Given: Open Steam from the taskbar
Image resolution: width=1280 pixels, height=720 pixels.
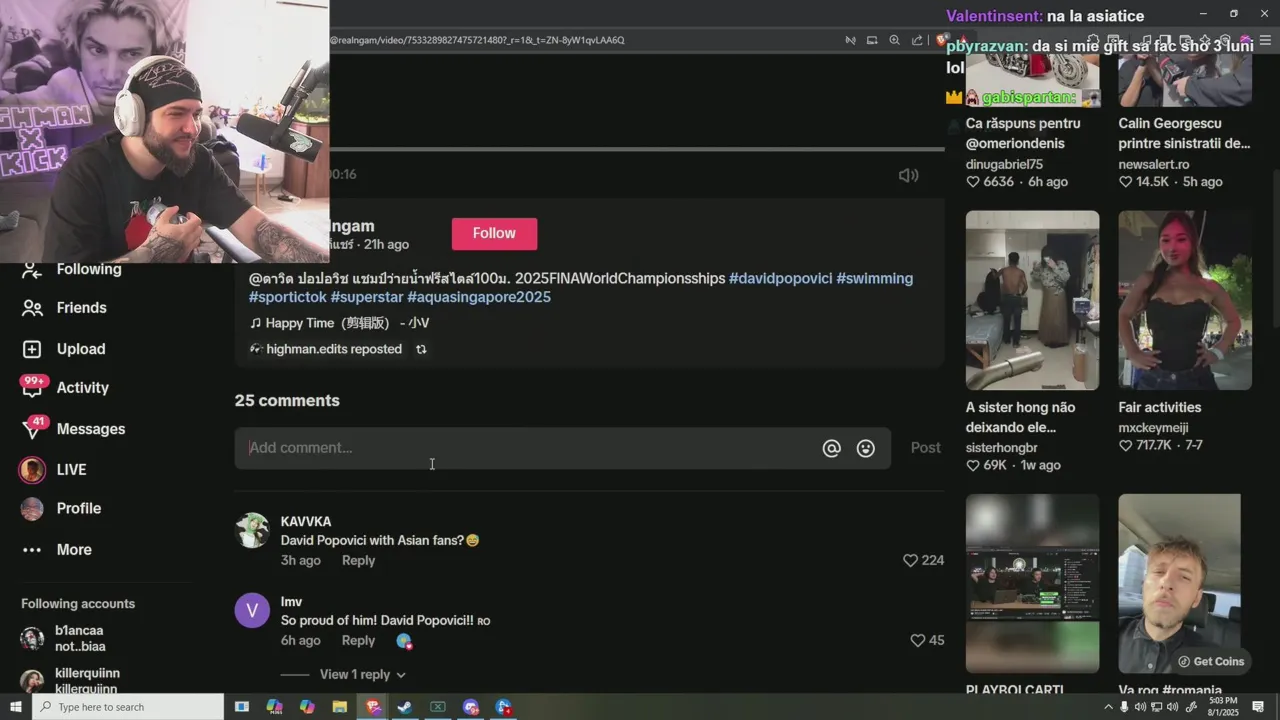Looking at the screenshot, I should point(405,707).
